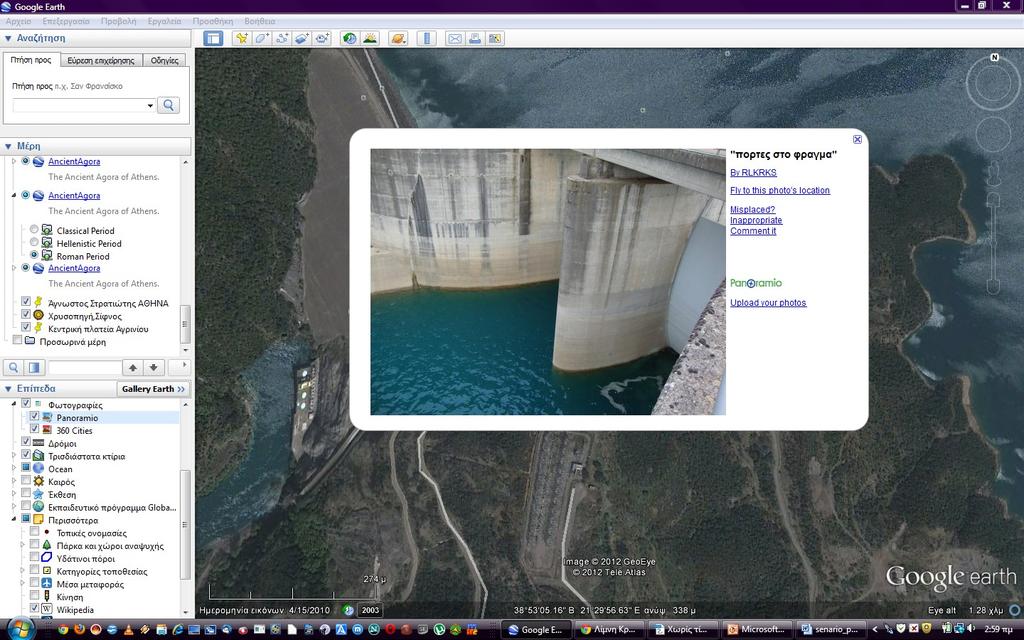Open the Αρχείο menu

[x=18, y=22]
